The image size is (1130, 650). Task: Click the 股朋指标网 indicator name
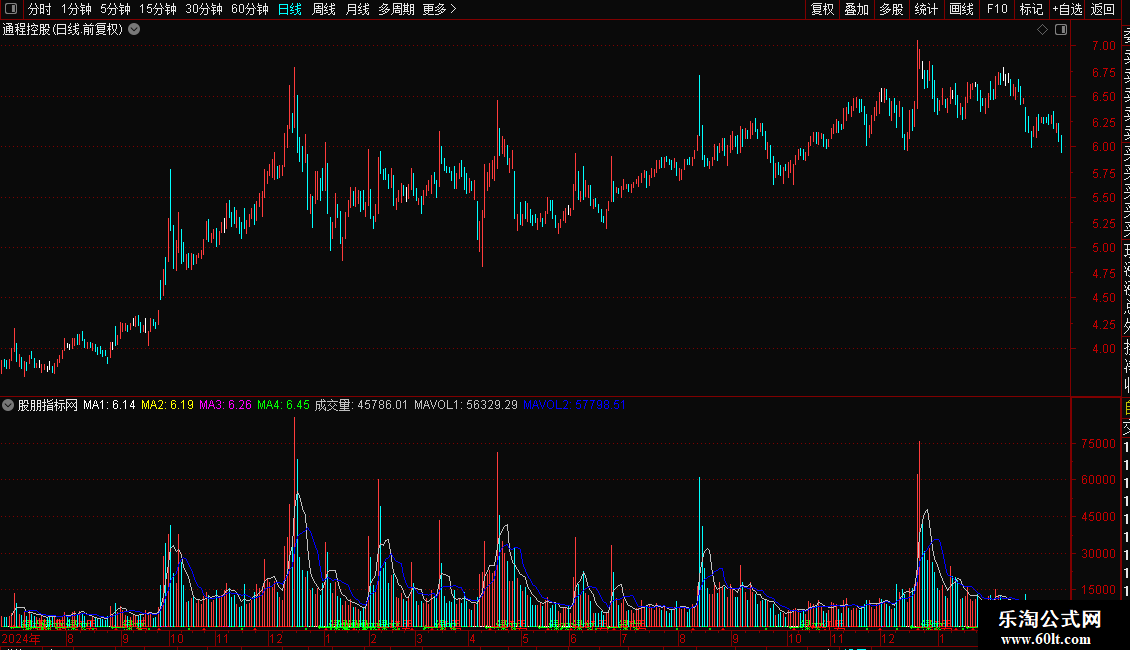(48, 405)
